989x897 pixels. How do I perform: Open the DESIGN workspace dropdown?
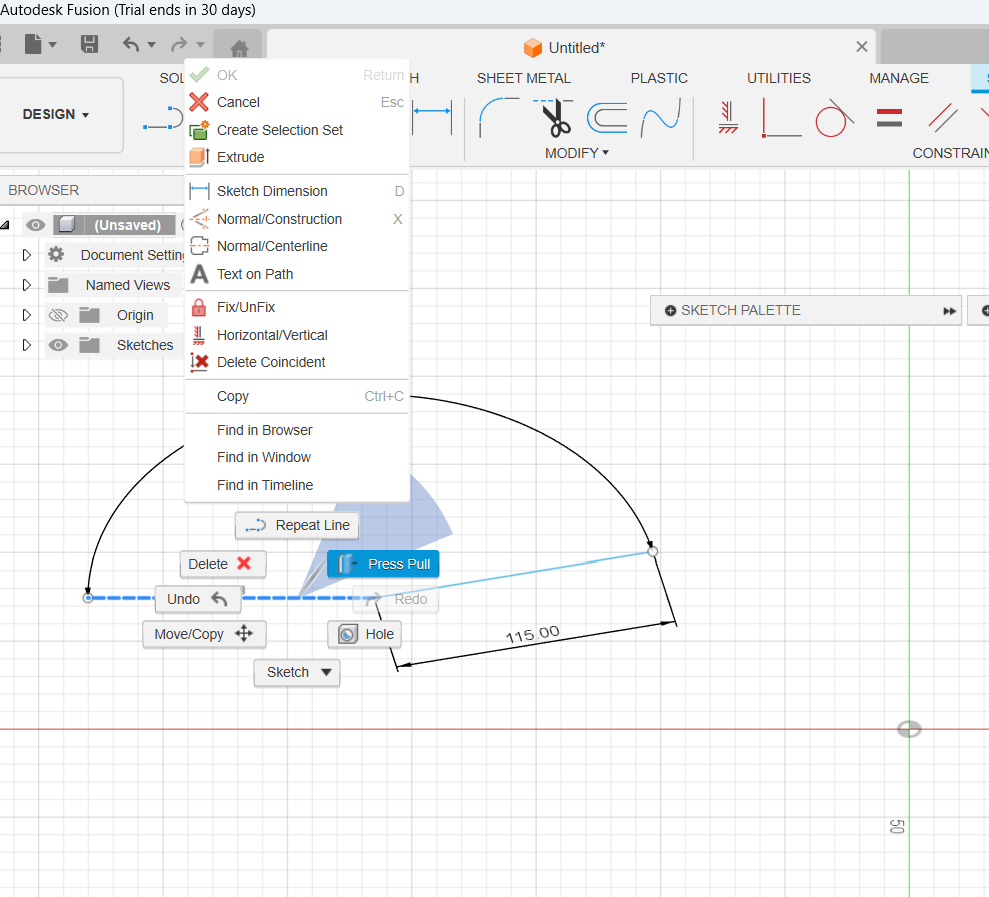(56, 115)
